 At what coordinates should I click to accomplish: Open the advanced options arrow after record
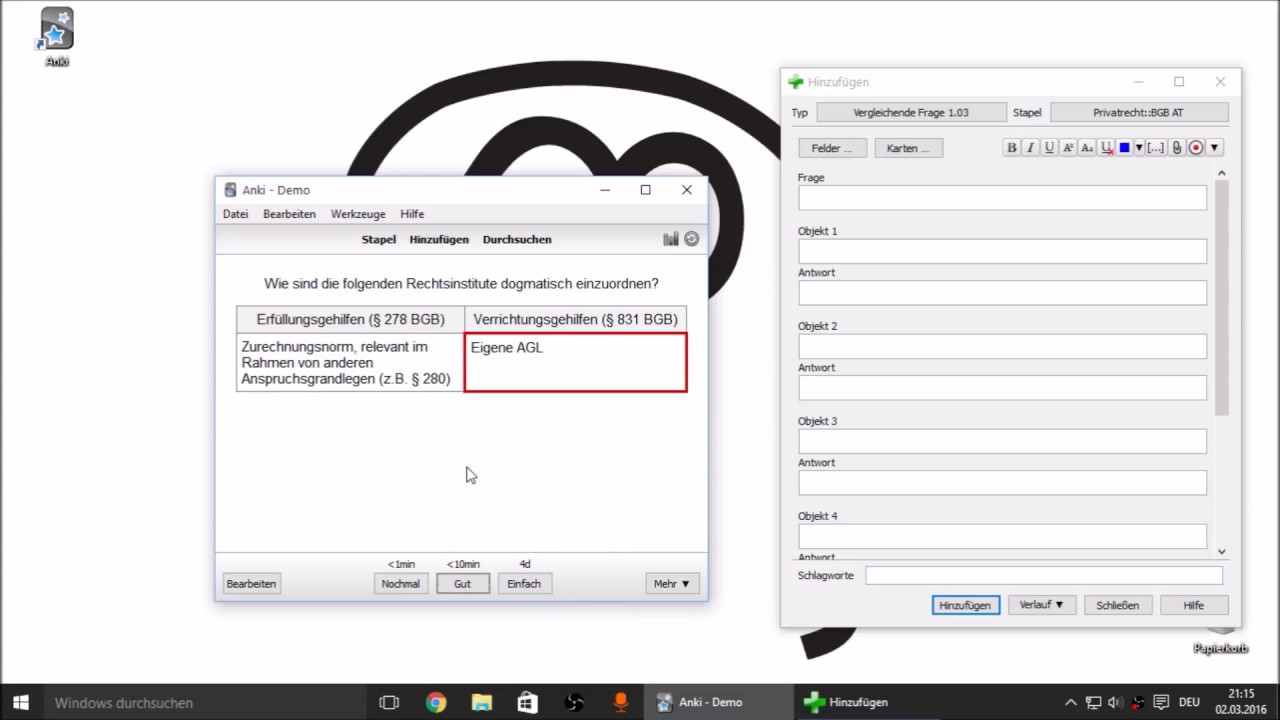click(1214, 148)
